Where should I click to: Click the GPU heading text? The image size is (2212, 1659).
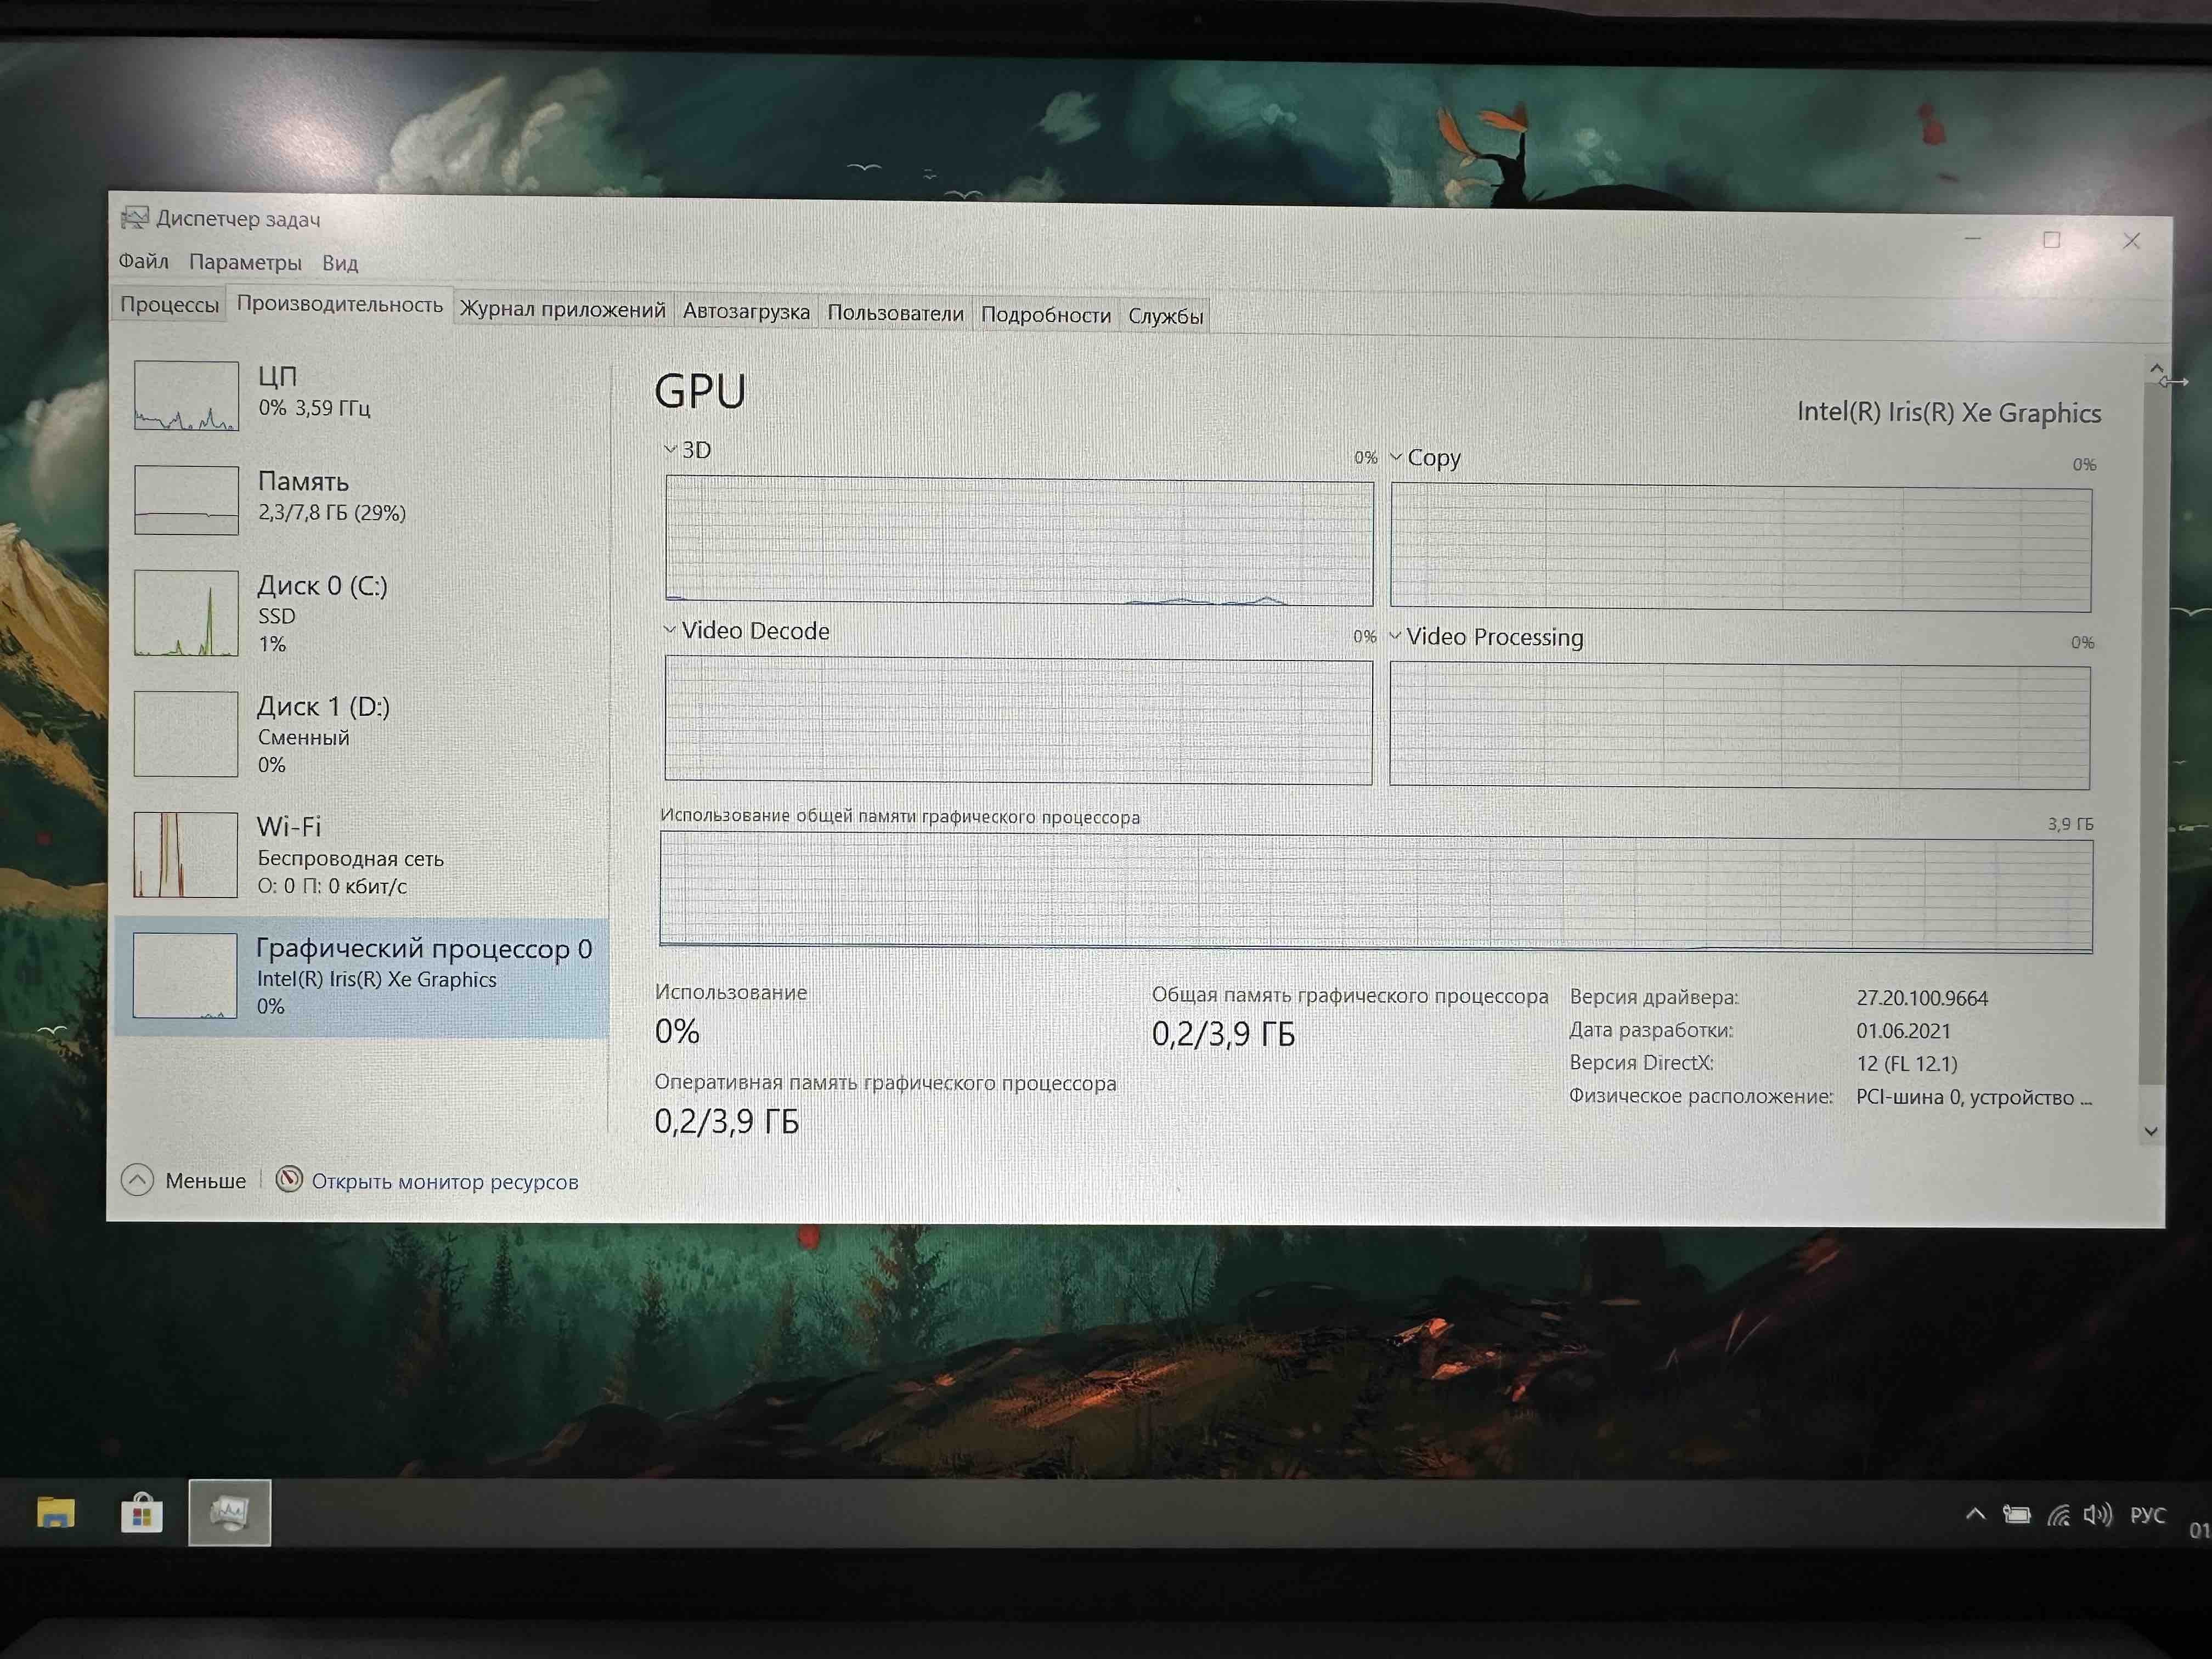pos(700,391)
